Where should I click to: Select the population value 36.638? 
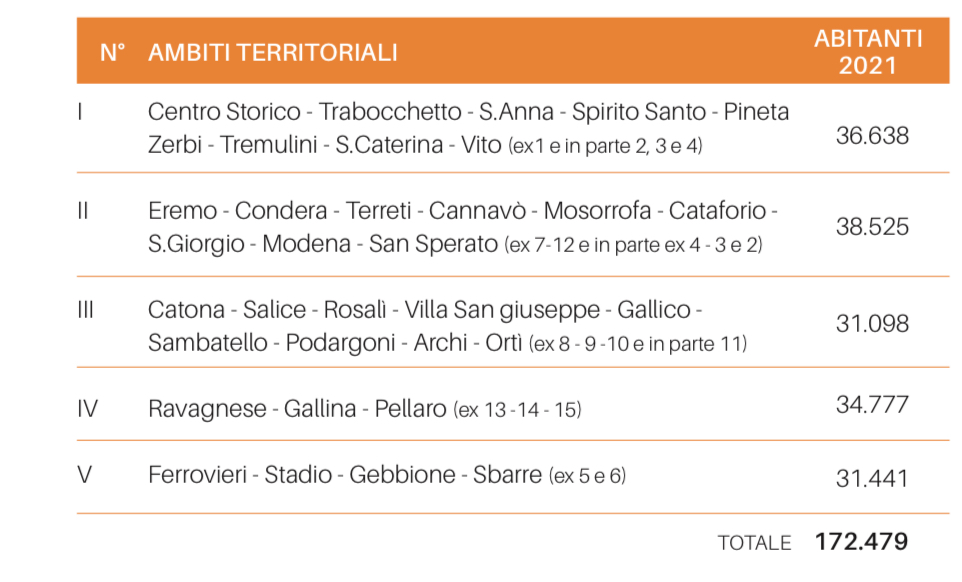(x=872, y=135)
